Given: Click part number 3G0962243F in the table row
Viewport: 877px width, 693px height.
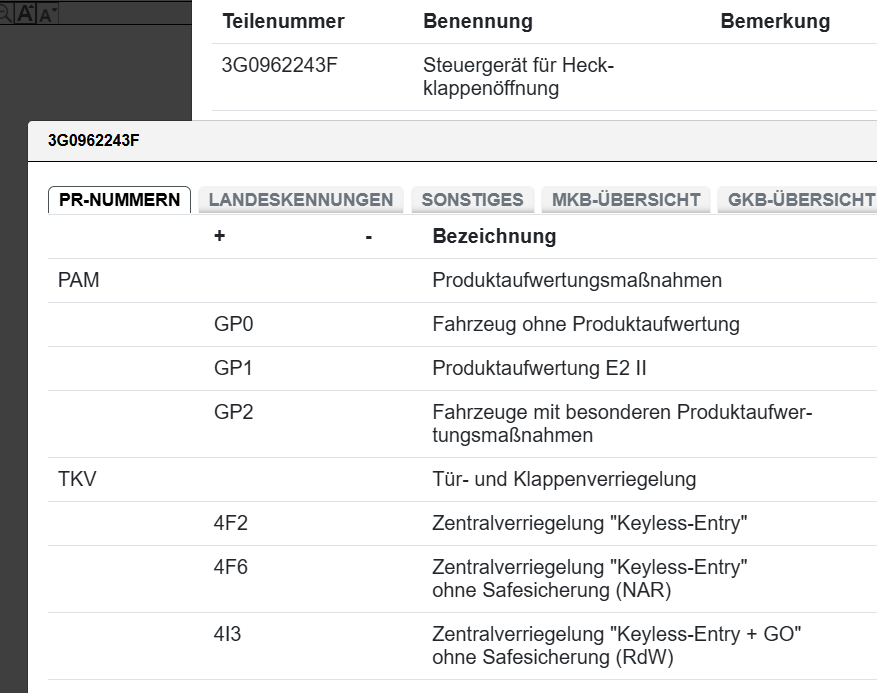Looking at the screenshot, I should [280, 65].
